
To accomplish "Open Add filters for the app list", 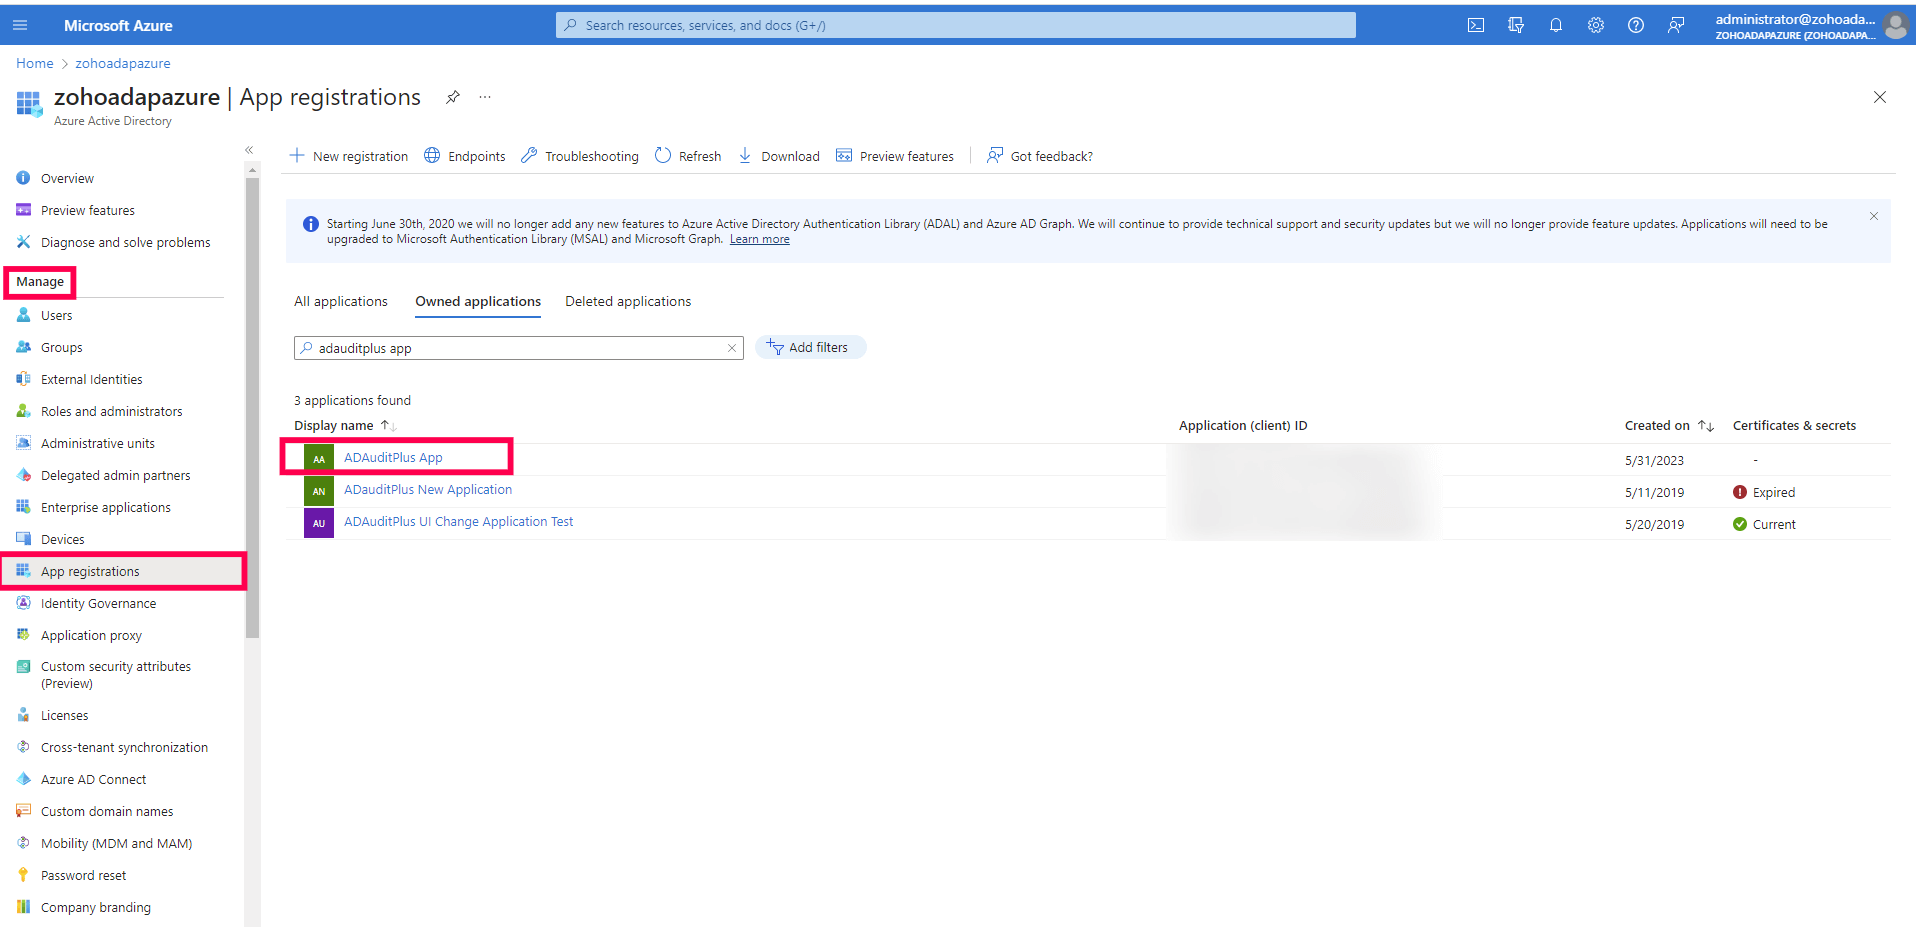I will 810,347.
